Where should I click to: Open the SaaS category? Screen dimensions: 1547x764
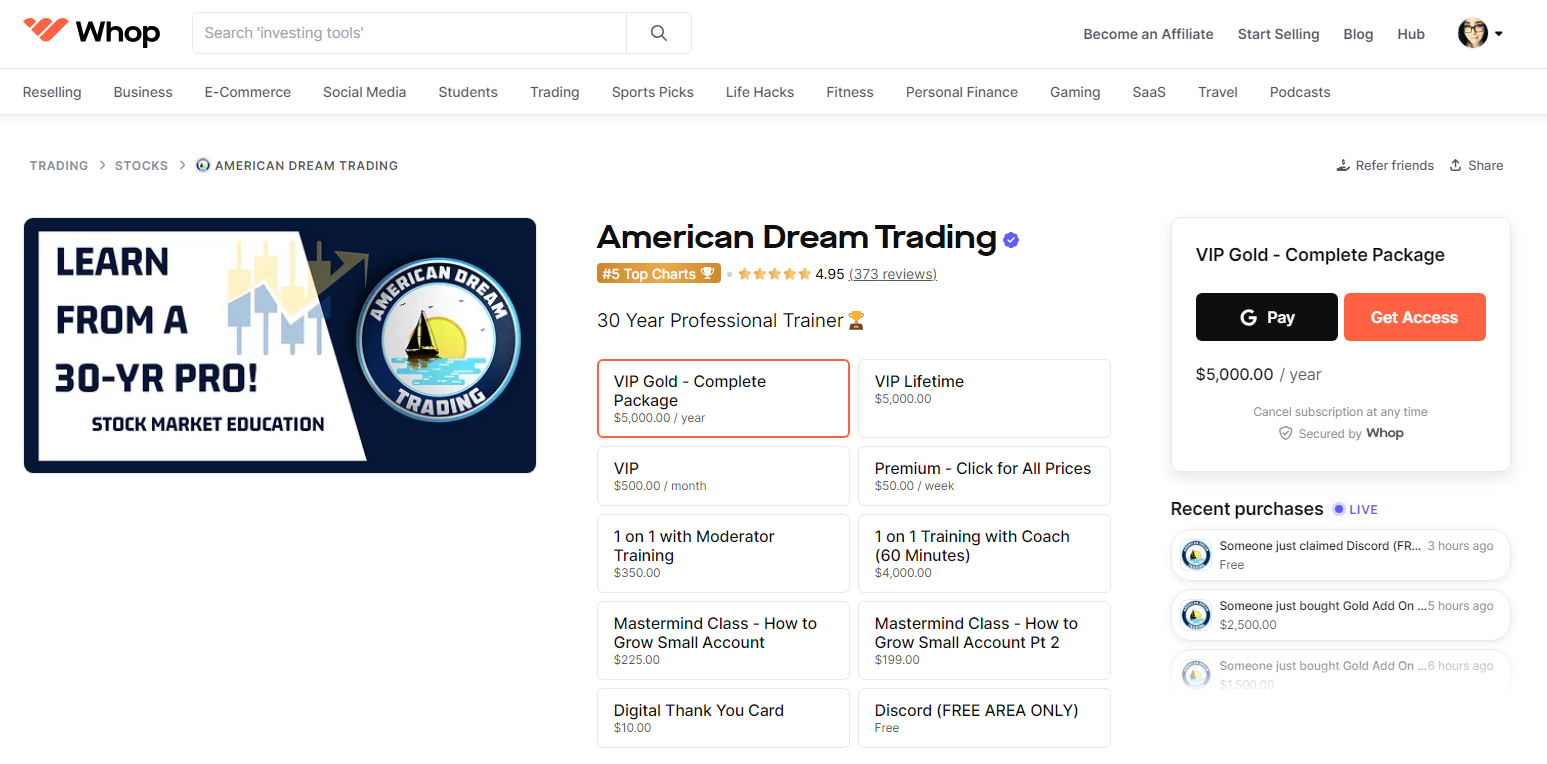click(x=1149, y=92)
